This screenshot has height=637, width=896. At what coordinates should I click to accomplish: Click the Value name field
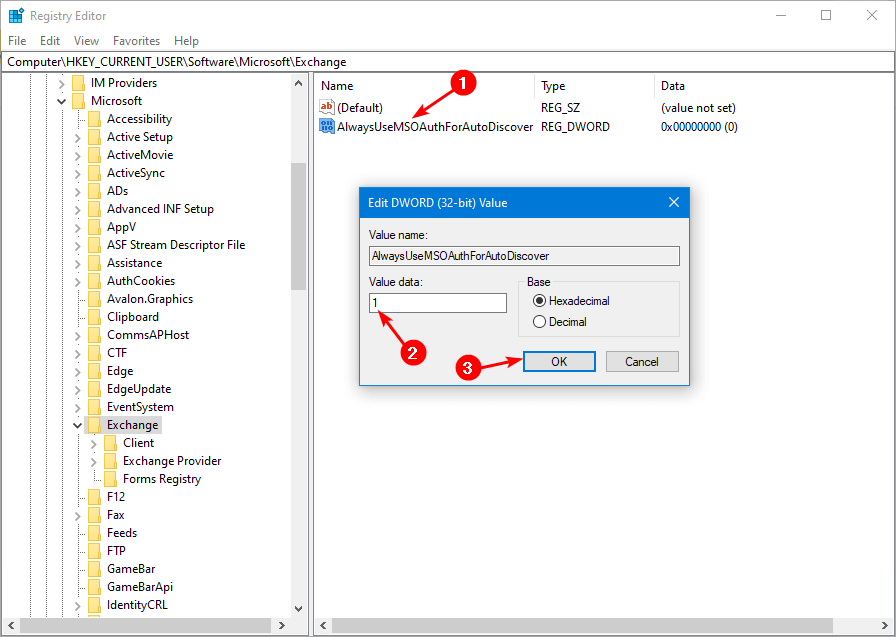(x=524, y=256)
